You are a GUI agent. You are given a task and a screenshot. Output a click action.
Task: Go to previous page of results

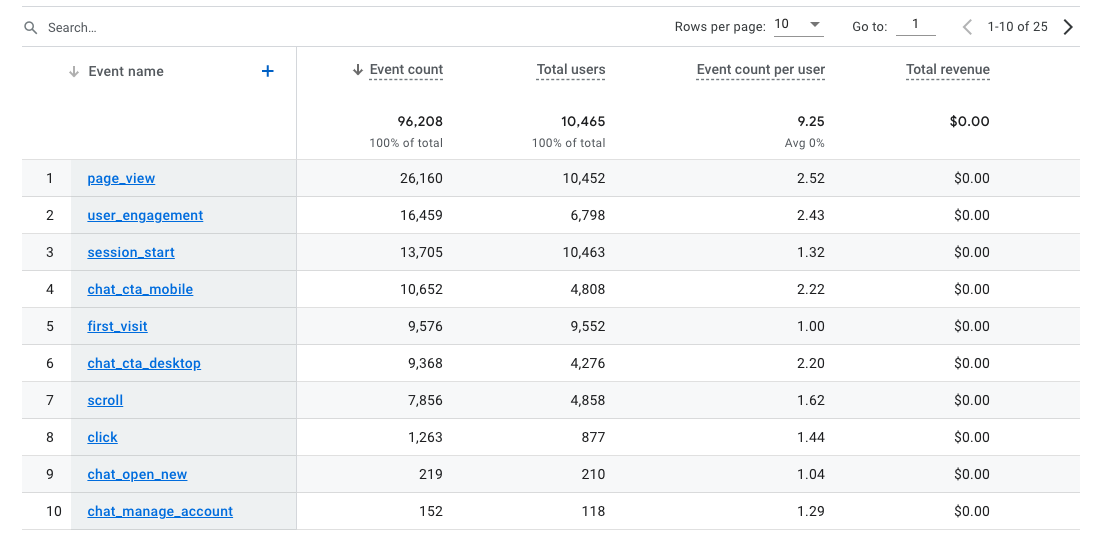(967, 27)
